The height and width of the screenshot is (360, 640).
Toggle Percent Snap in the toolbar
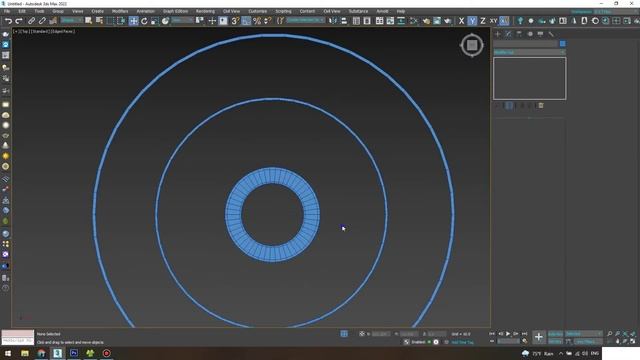click(x=257, y=21)
